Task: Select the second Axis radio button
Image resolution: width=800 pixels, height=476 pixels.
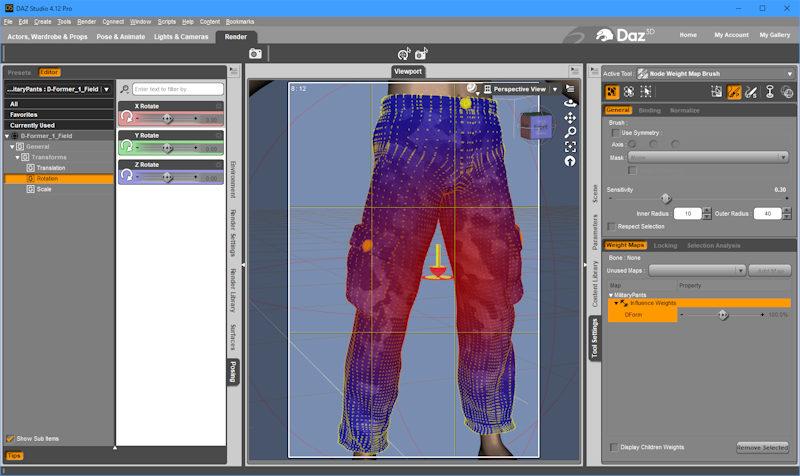Action: tap(654, 144)
